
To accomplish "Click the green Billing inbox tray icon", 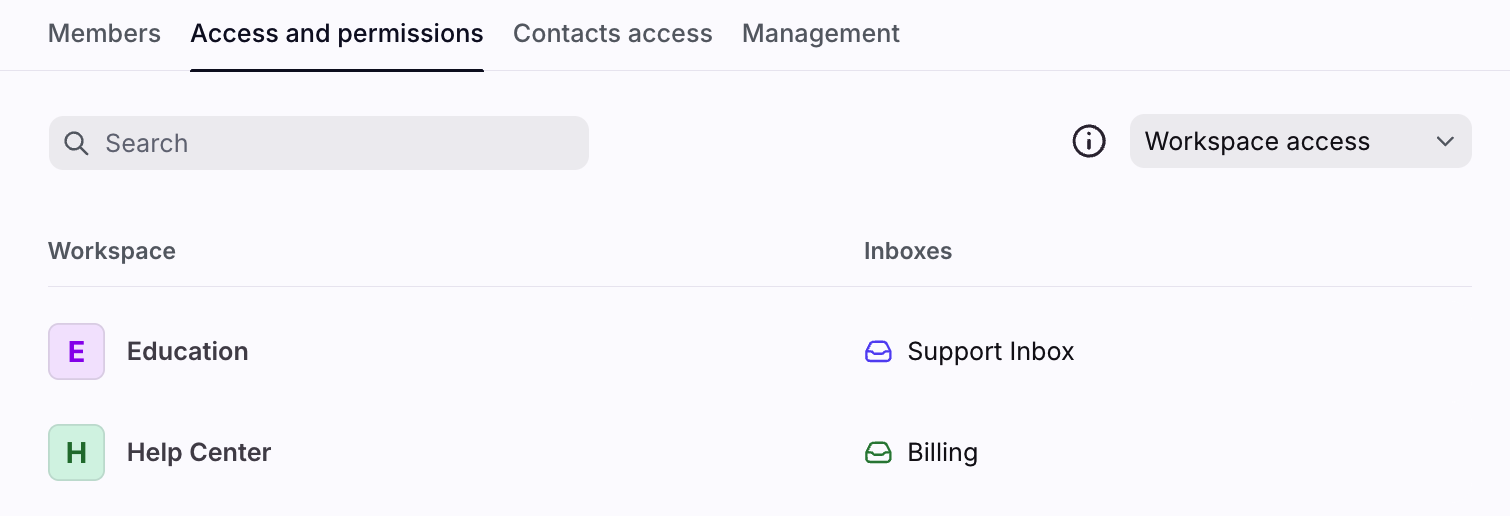I will [878, 453].
